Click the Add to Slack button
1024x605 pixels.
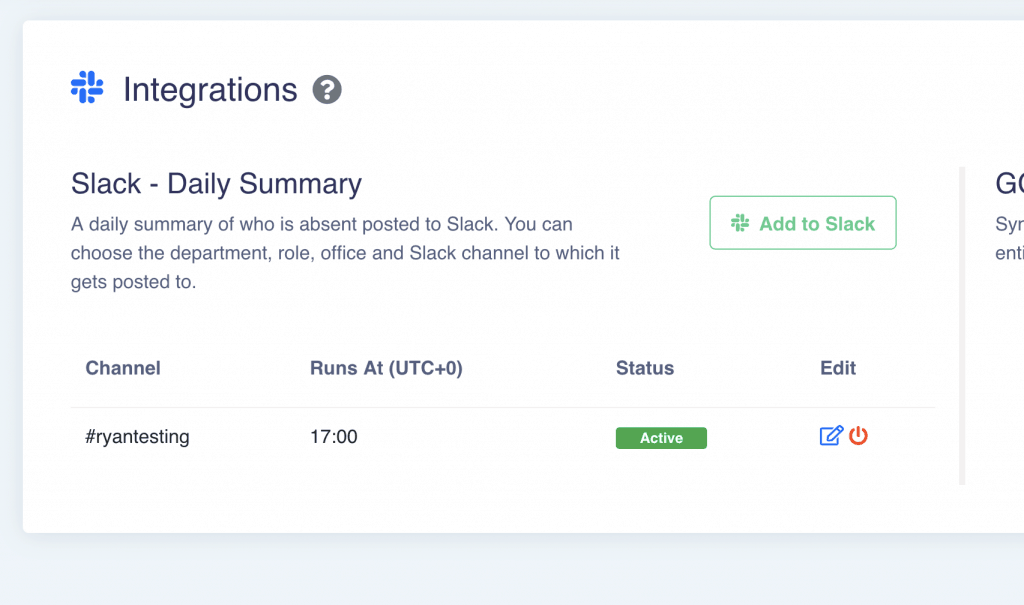(803, 223)
